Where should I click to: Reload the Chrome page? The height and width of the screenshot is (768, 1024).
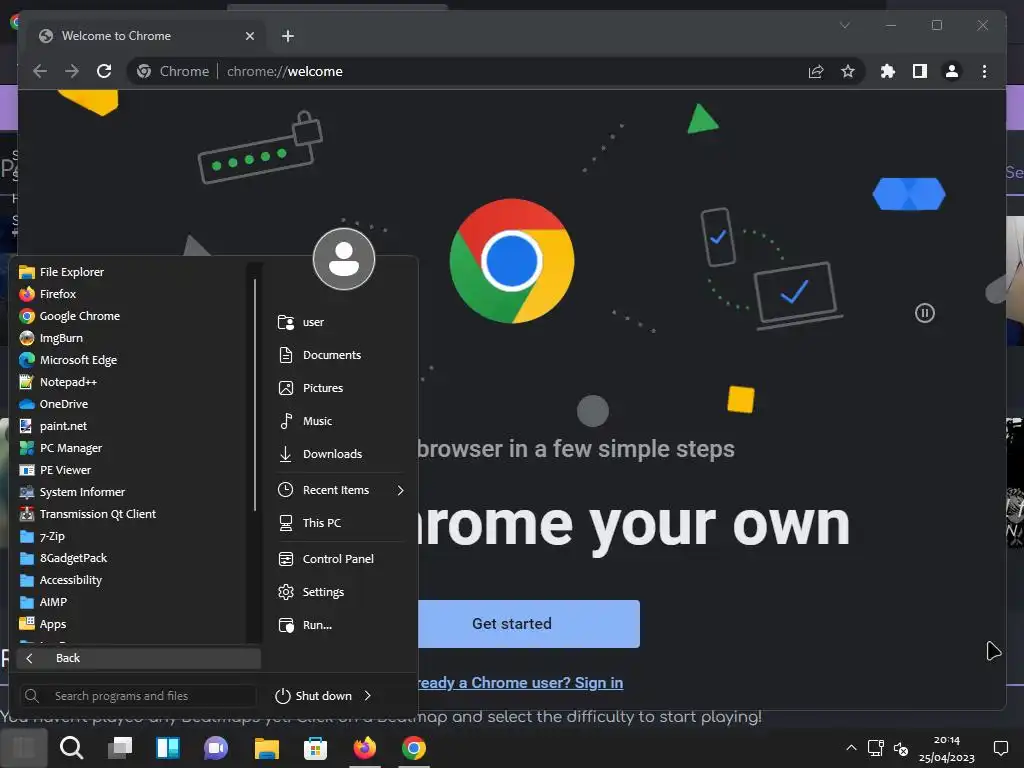[x=104, y=71]
